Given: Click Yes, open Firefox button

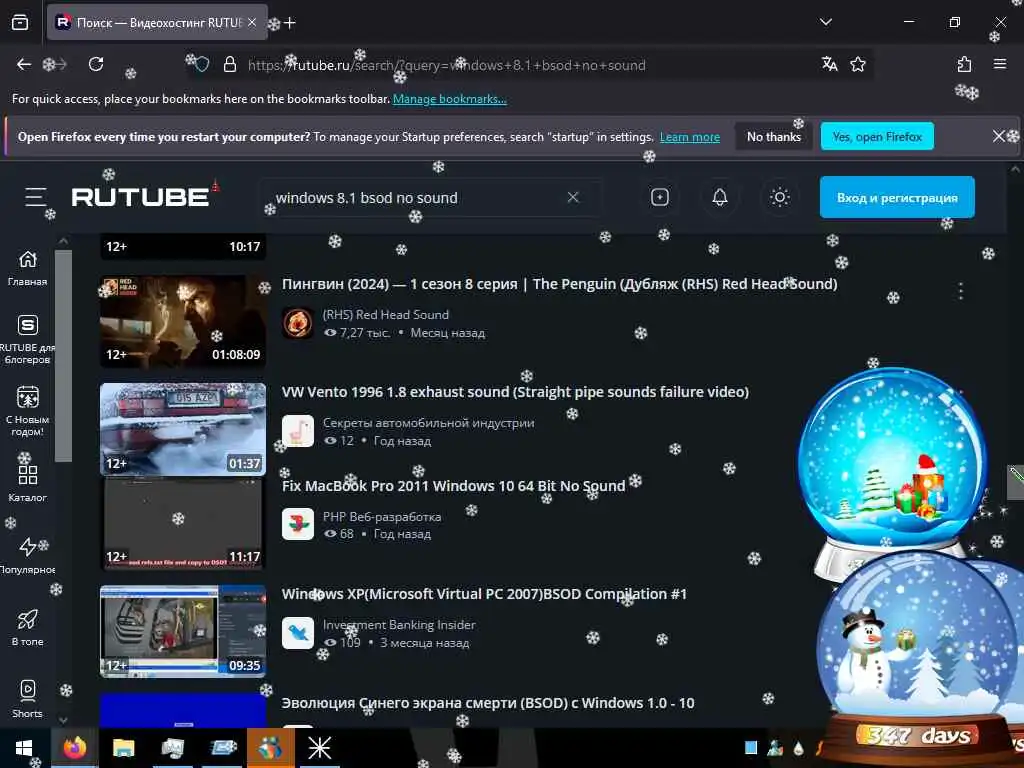Looking at the screenshot, I should tap(877, 136).
